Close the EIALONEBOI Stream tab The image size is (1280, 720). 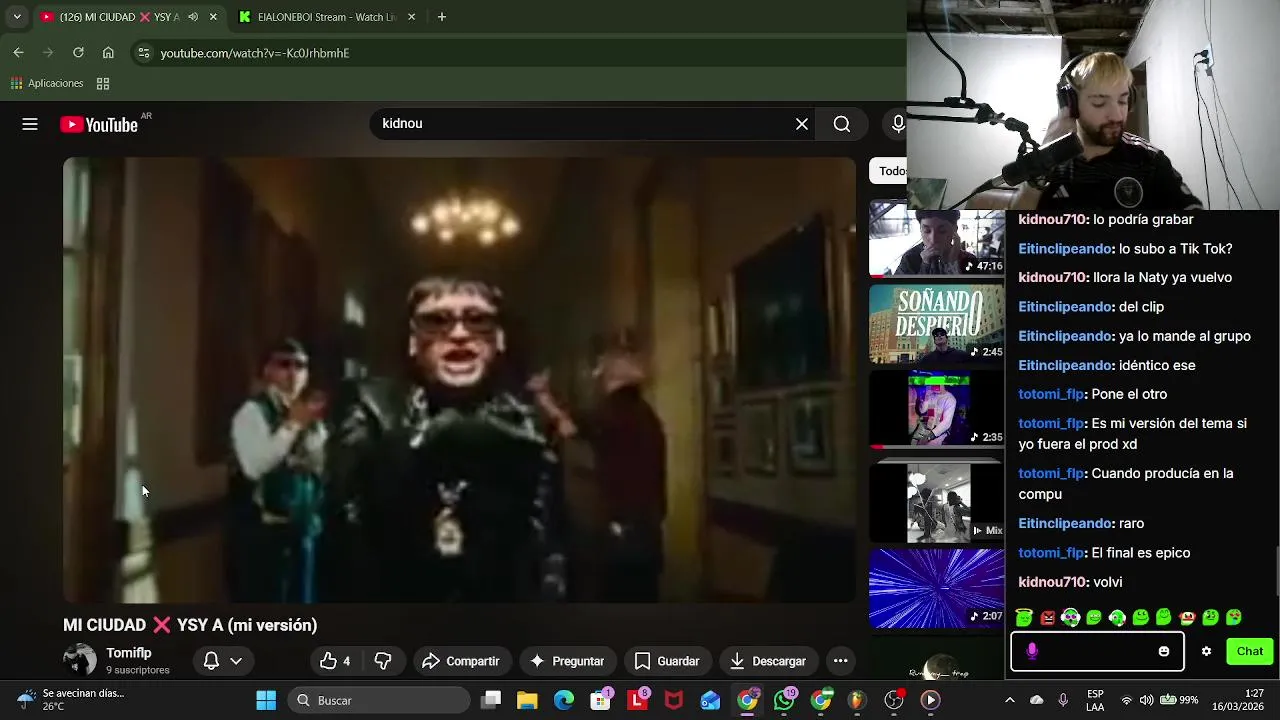click(x=412, y=17)
